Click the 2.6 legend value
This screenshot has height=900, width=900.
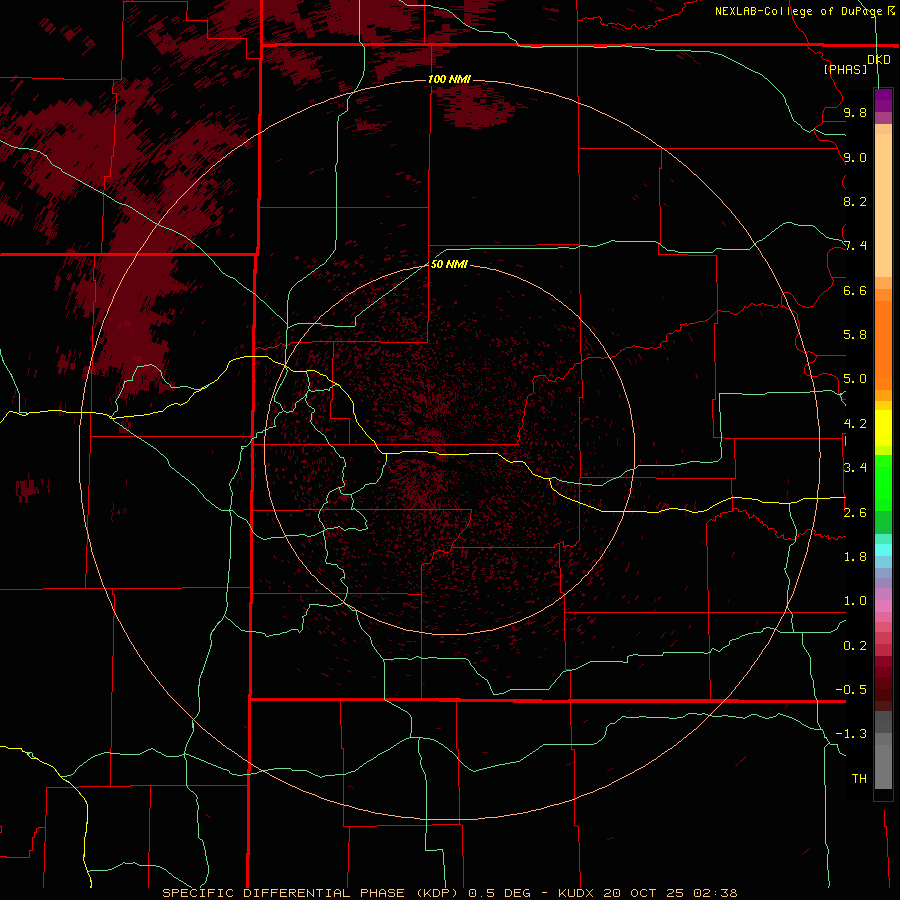coord(855,513)
